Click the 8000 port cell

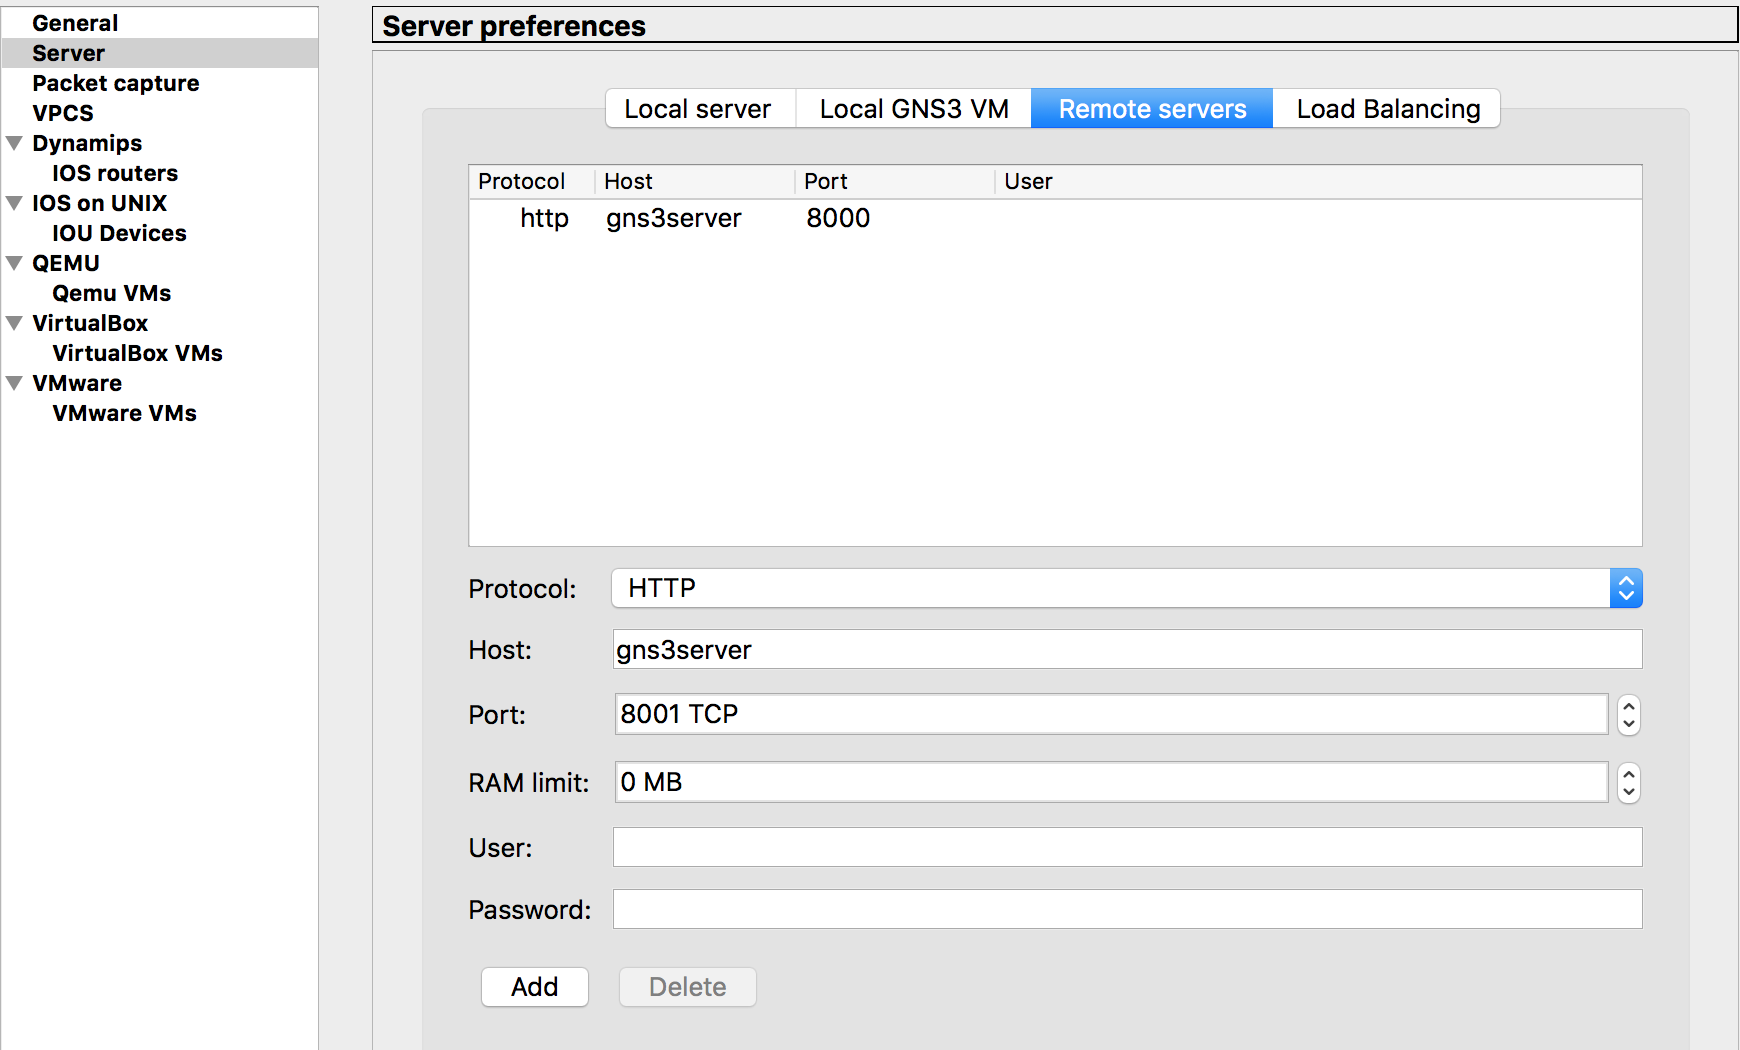pos(838,218)
